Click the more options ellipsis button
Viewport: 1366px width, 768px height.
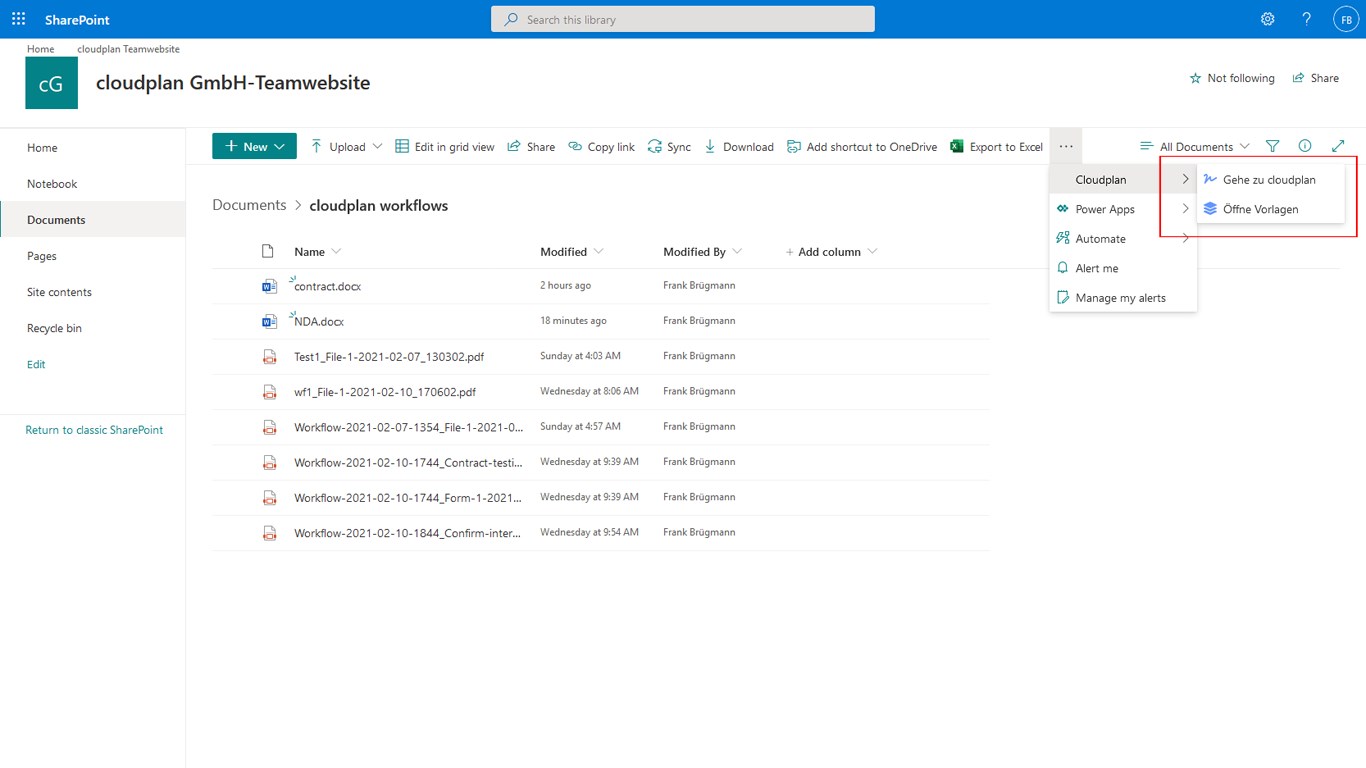(1066, 146)
